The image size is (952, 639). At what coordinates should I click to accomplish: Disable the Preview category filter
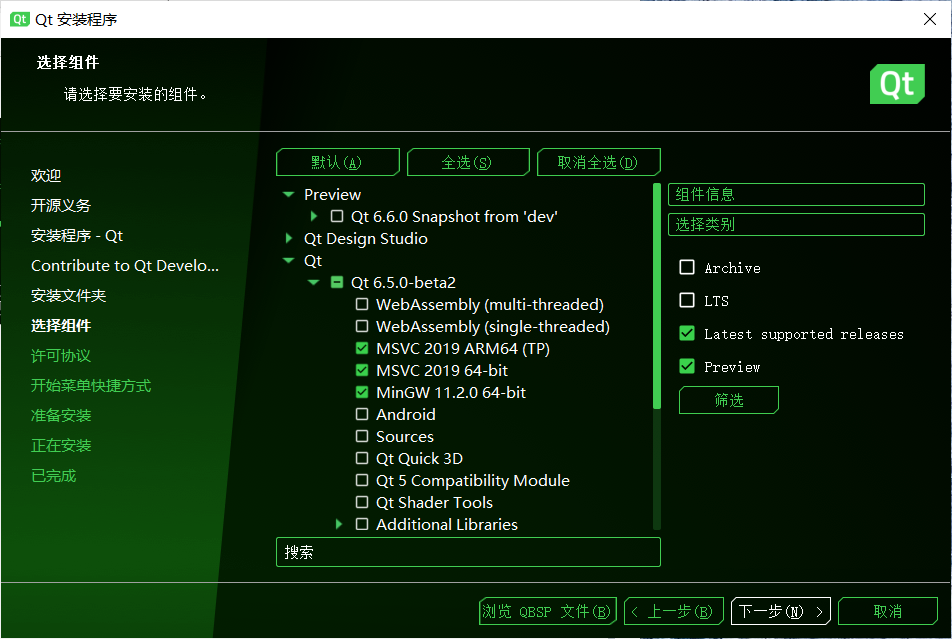click(x=687, y=366)
